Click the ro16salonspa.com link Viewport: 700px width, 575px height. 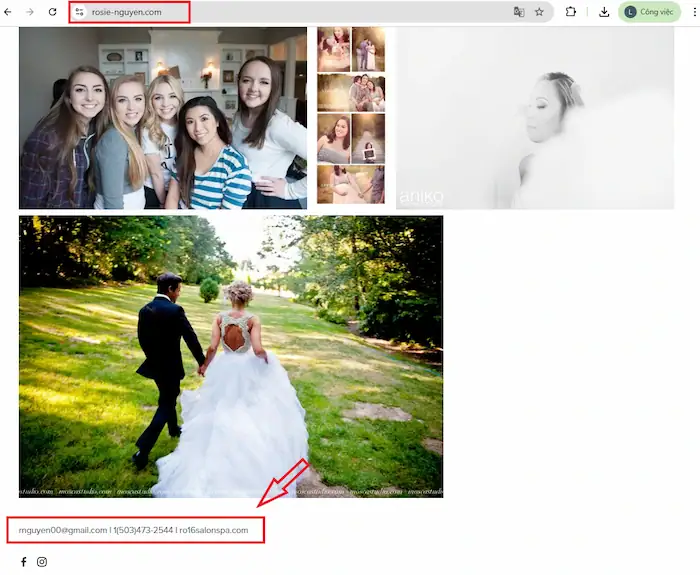pyautogui.click(x=213, y=530)
